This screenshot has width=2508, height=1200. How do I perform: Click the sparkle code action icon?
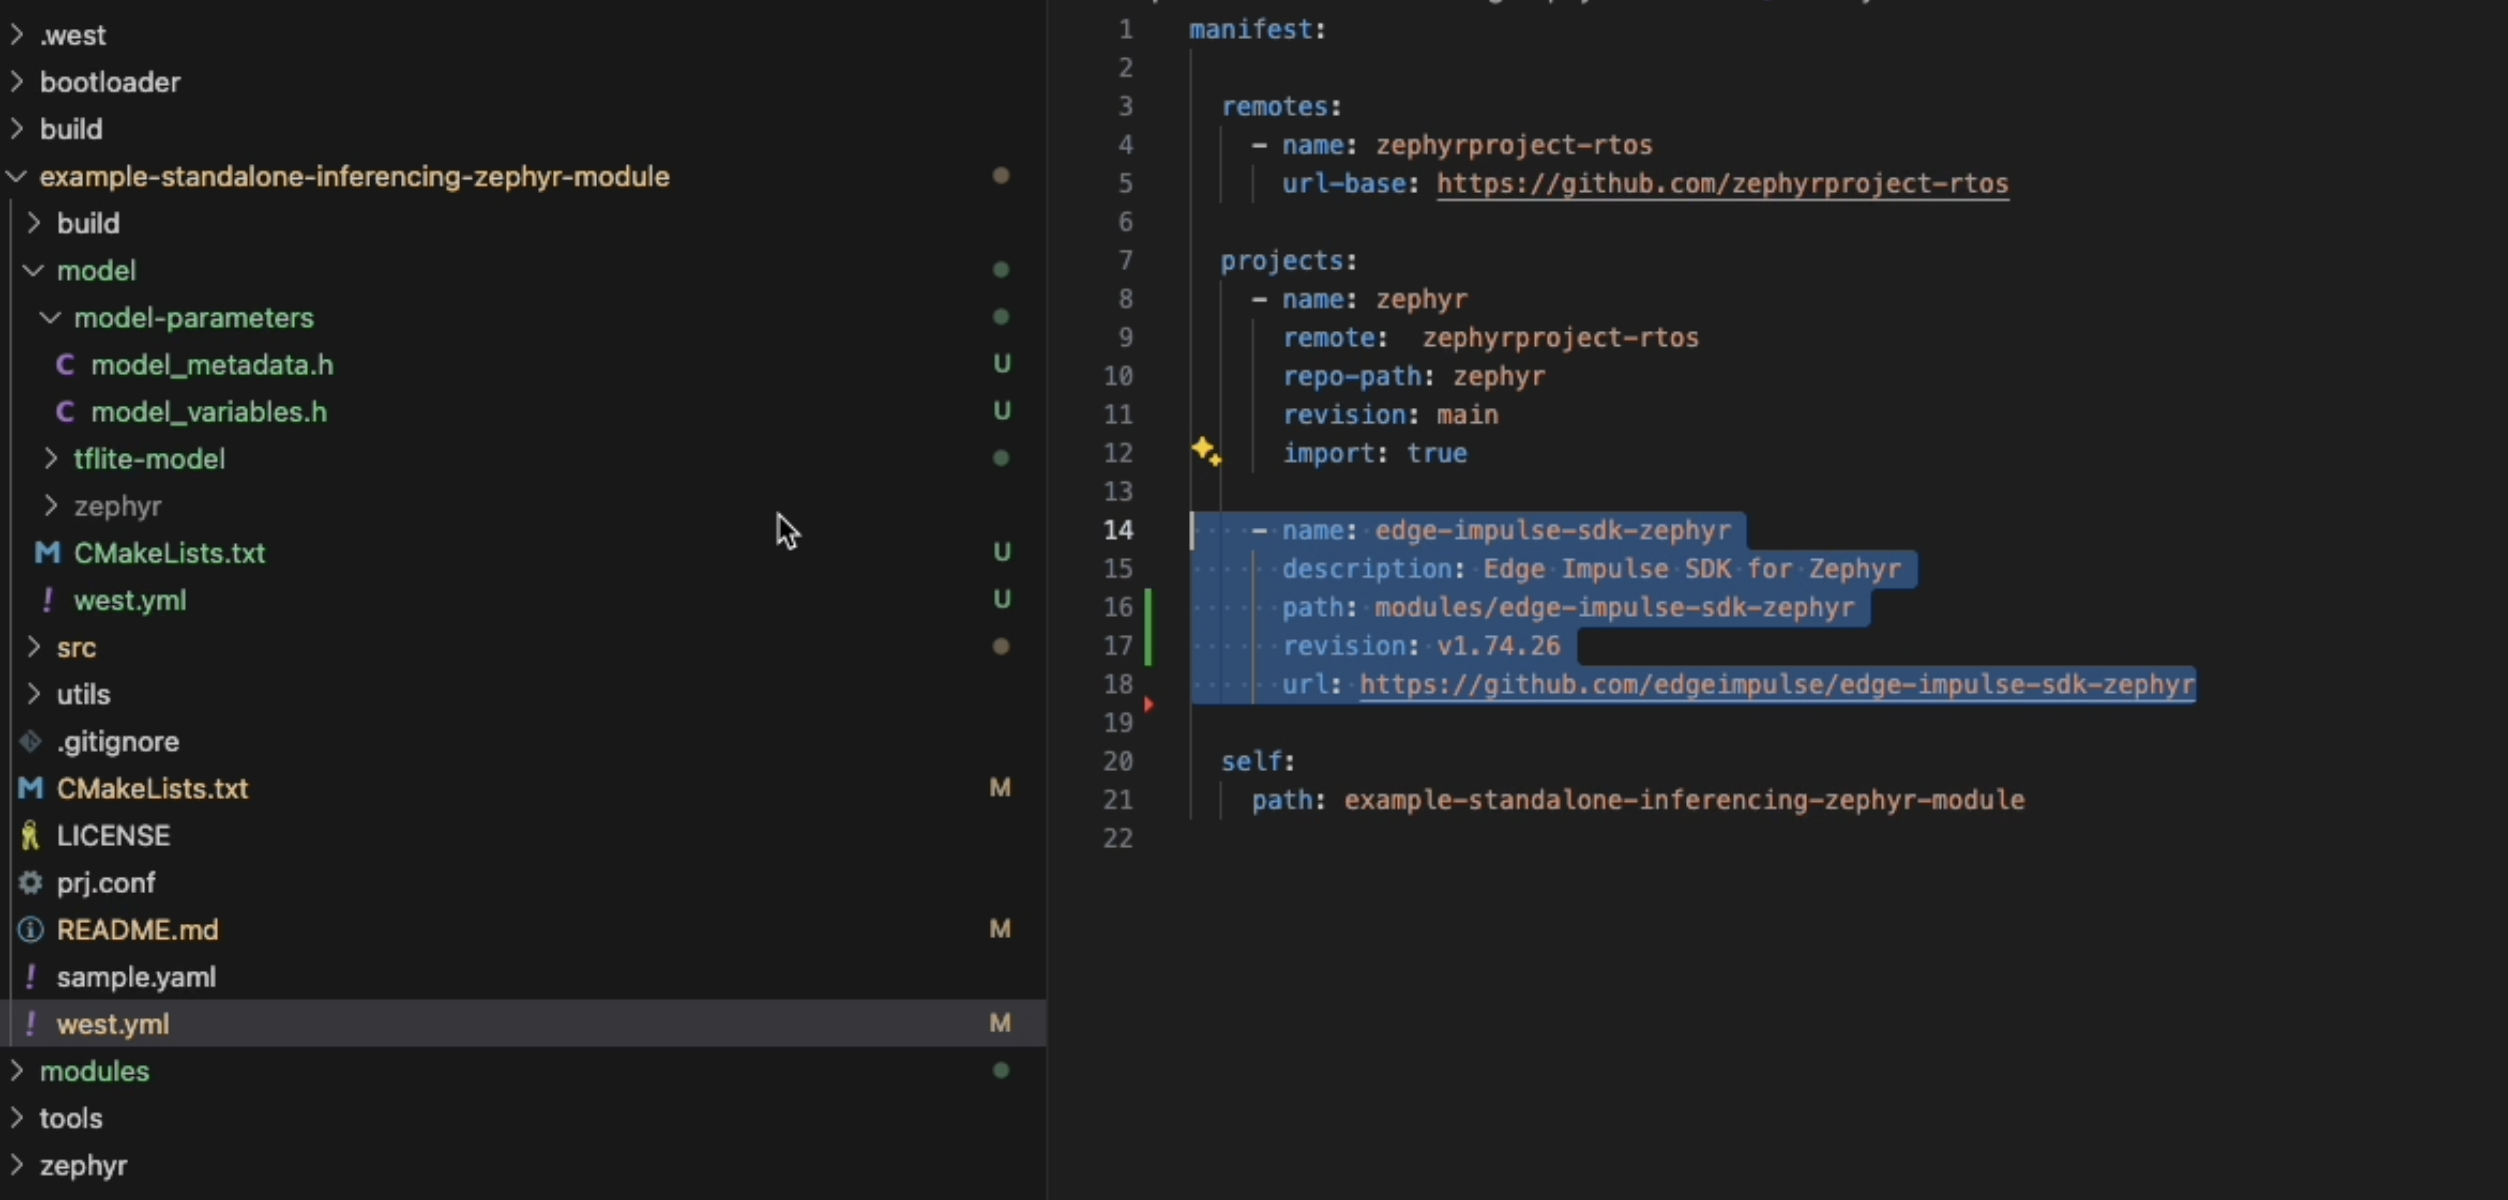point(1206,451)
